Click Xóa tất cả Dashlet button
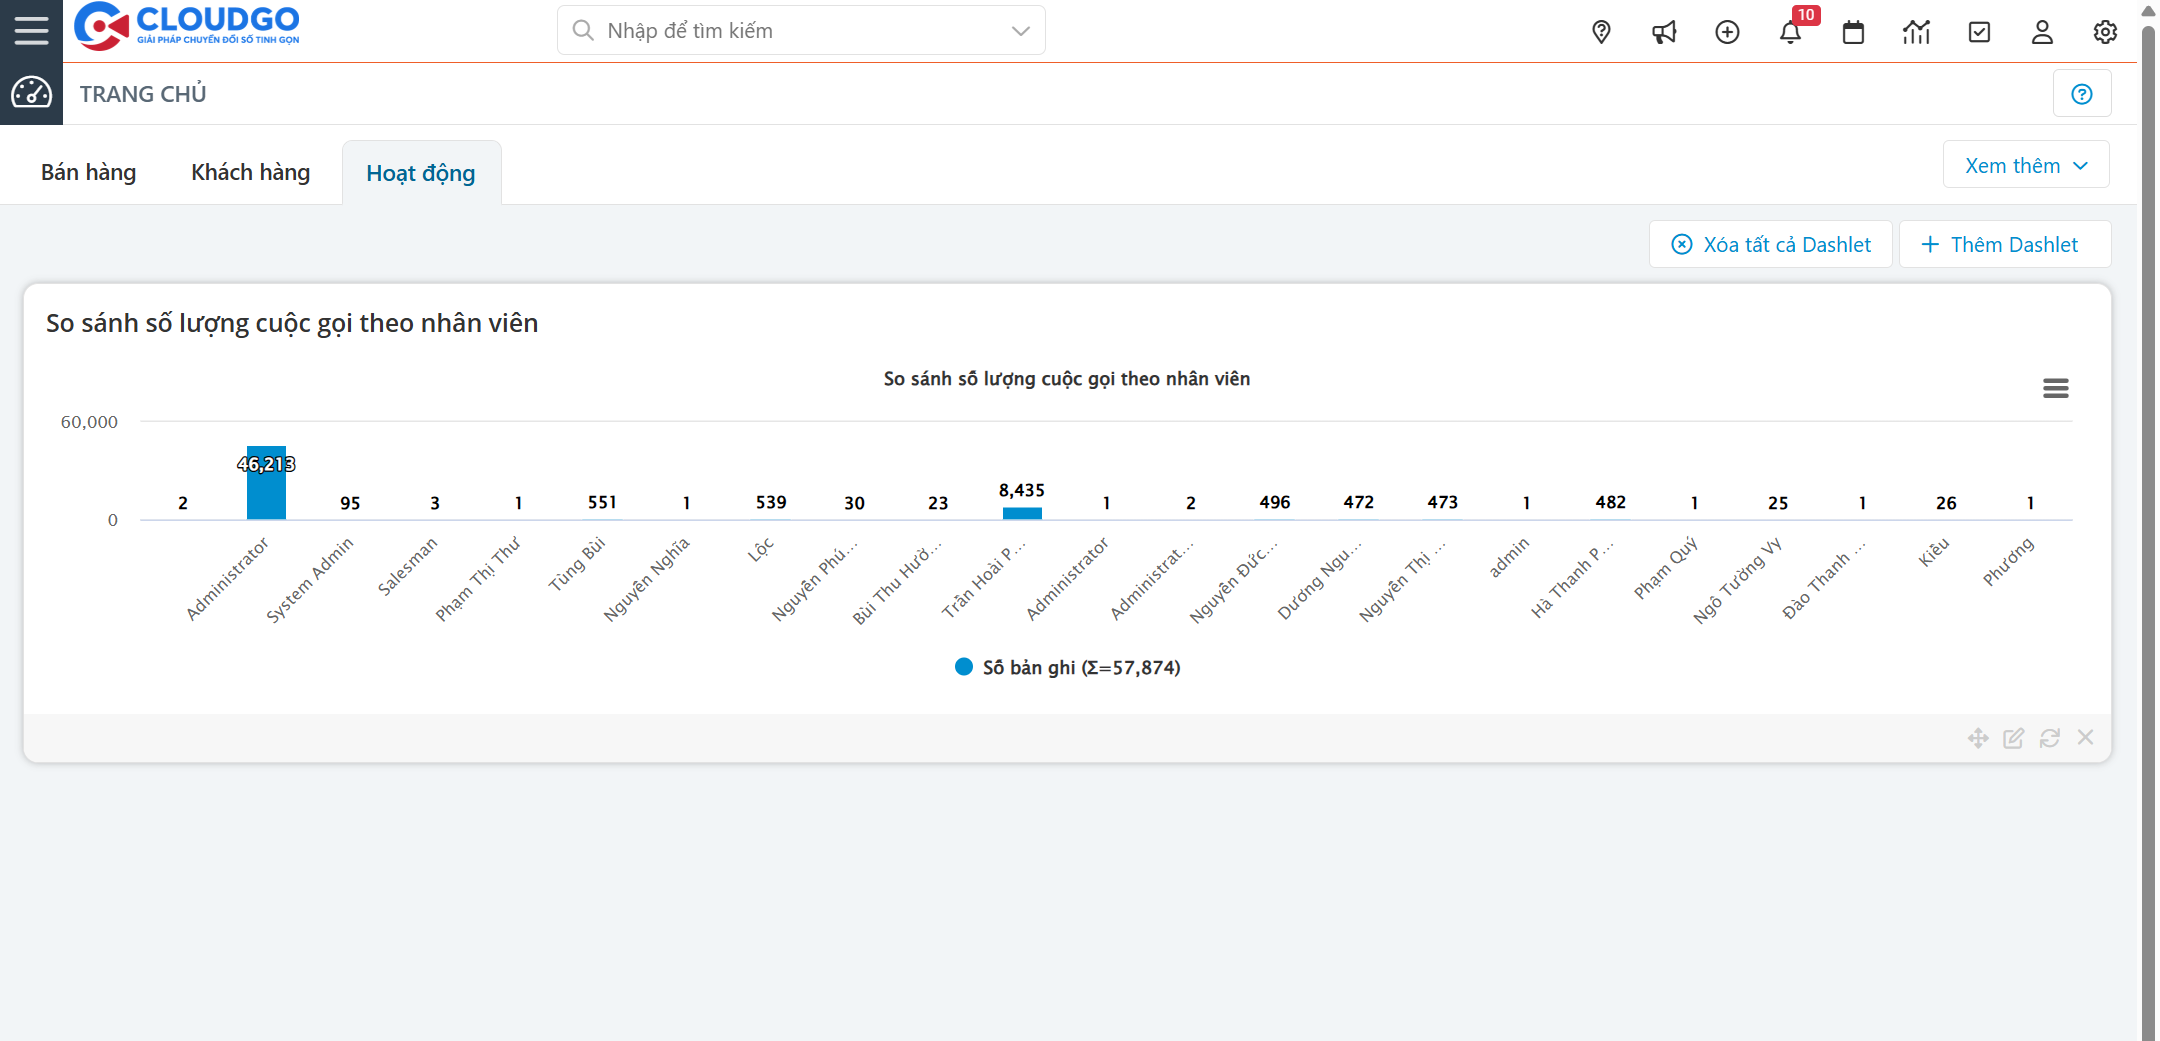Viewport: 2160px width, 1041px height. pyautogui.click(x=1771, y=245)
